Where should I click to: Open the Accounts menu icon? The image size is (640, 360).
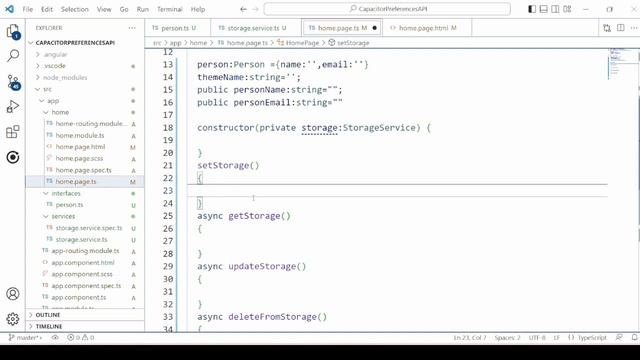coord(13,293)
